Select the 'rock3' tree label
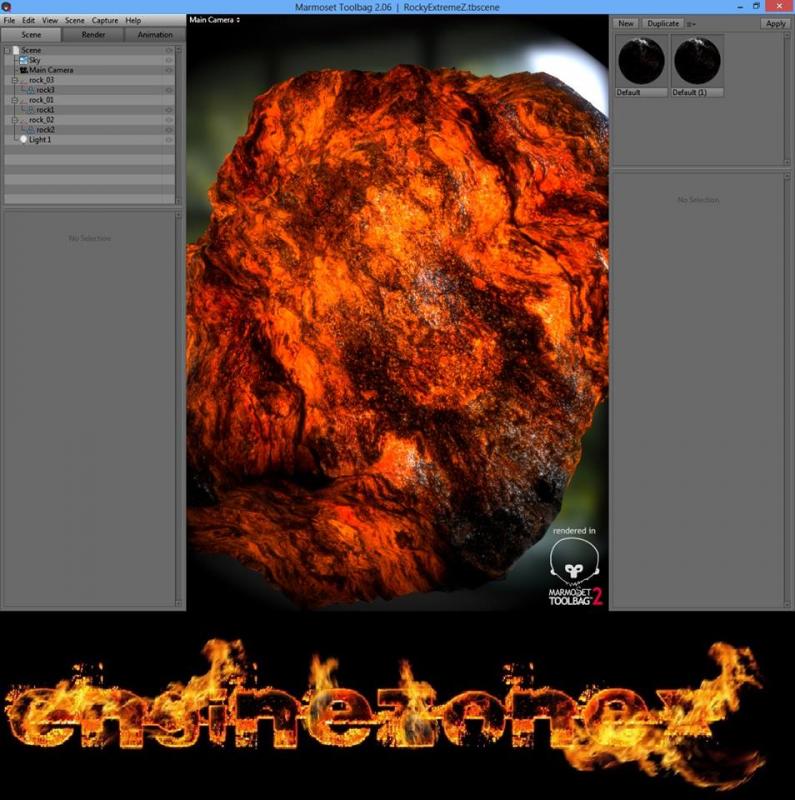The width and height of the screenshot is (795, 800). (x=45, y=90)
